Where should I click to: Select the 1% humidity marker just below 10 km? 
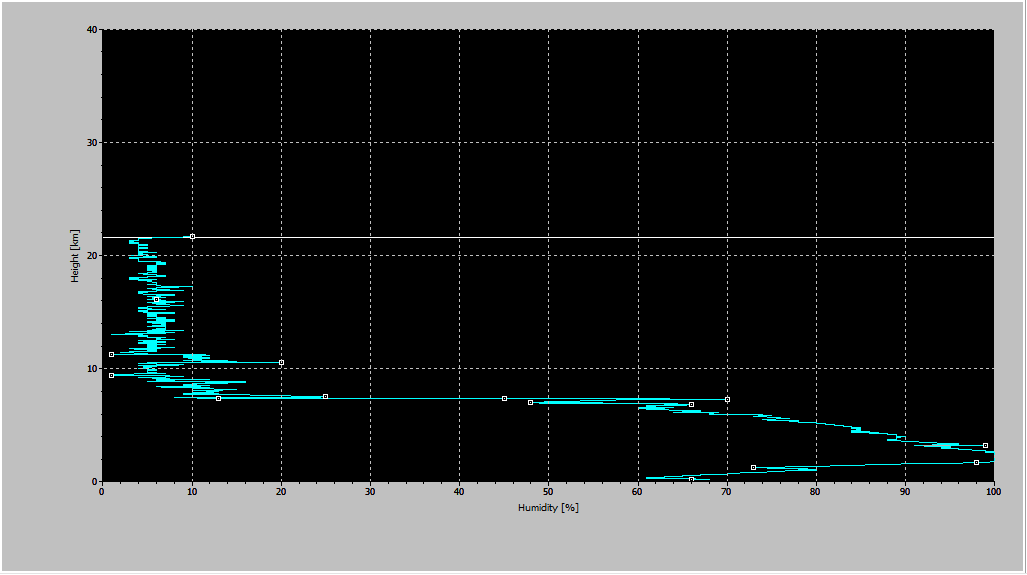[x=111, y=375]
